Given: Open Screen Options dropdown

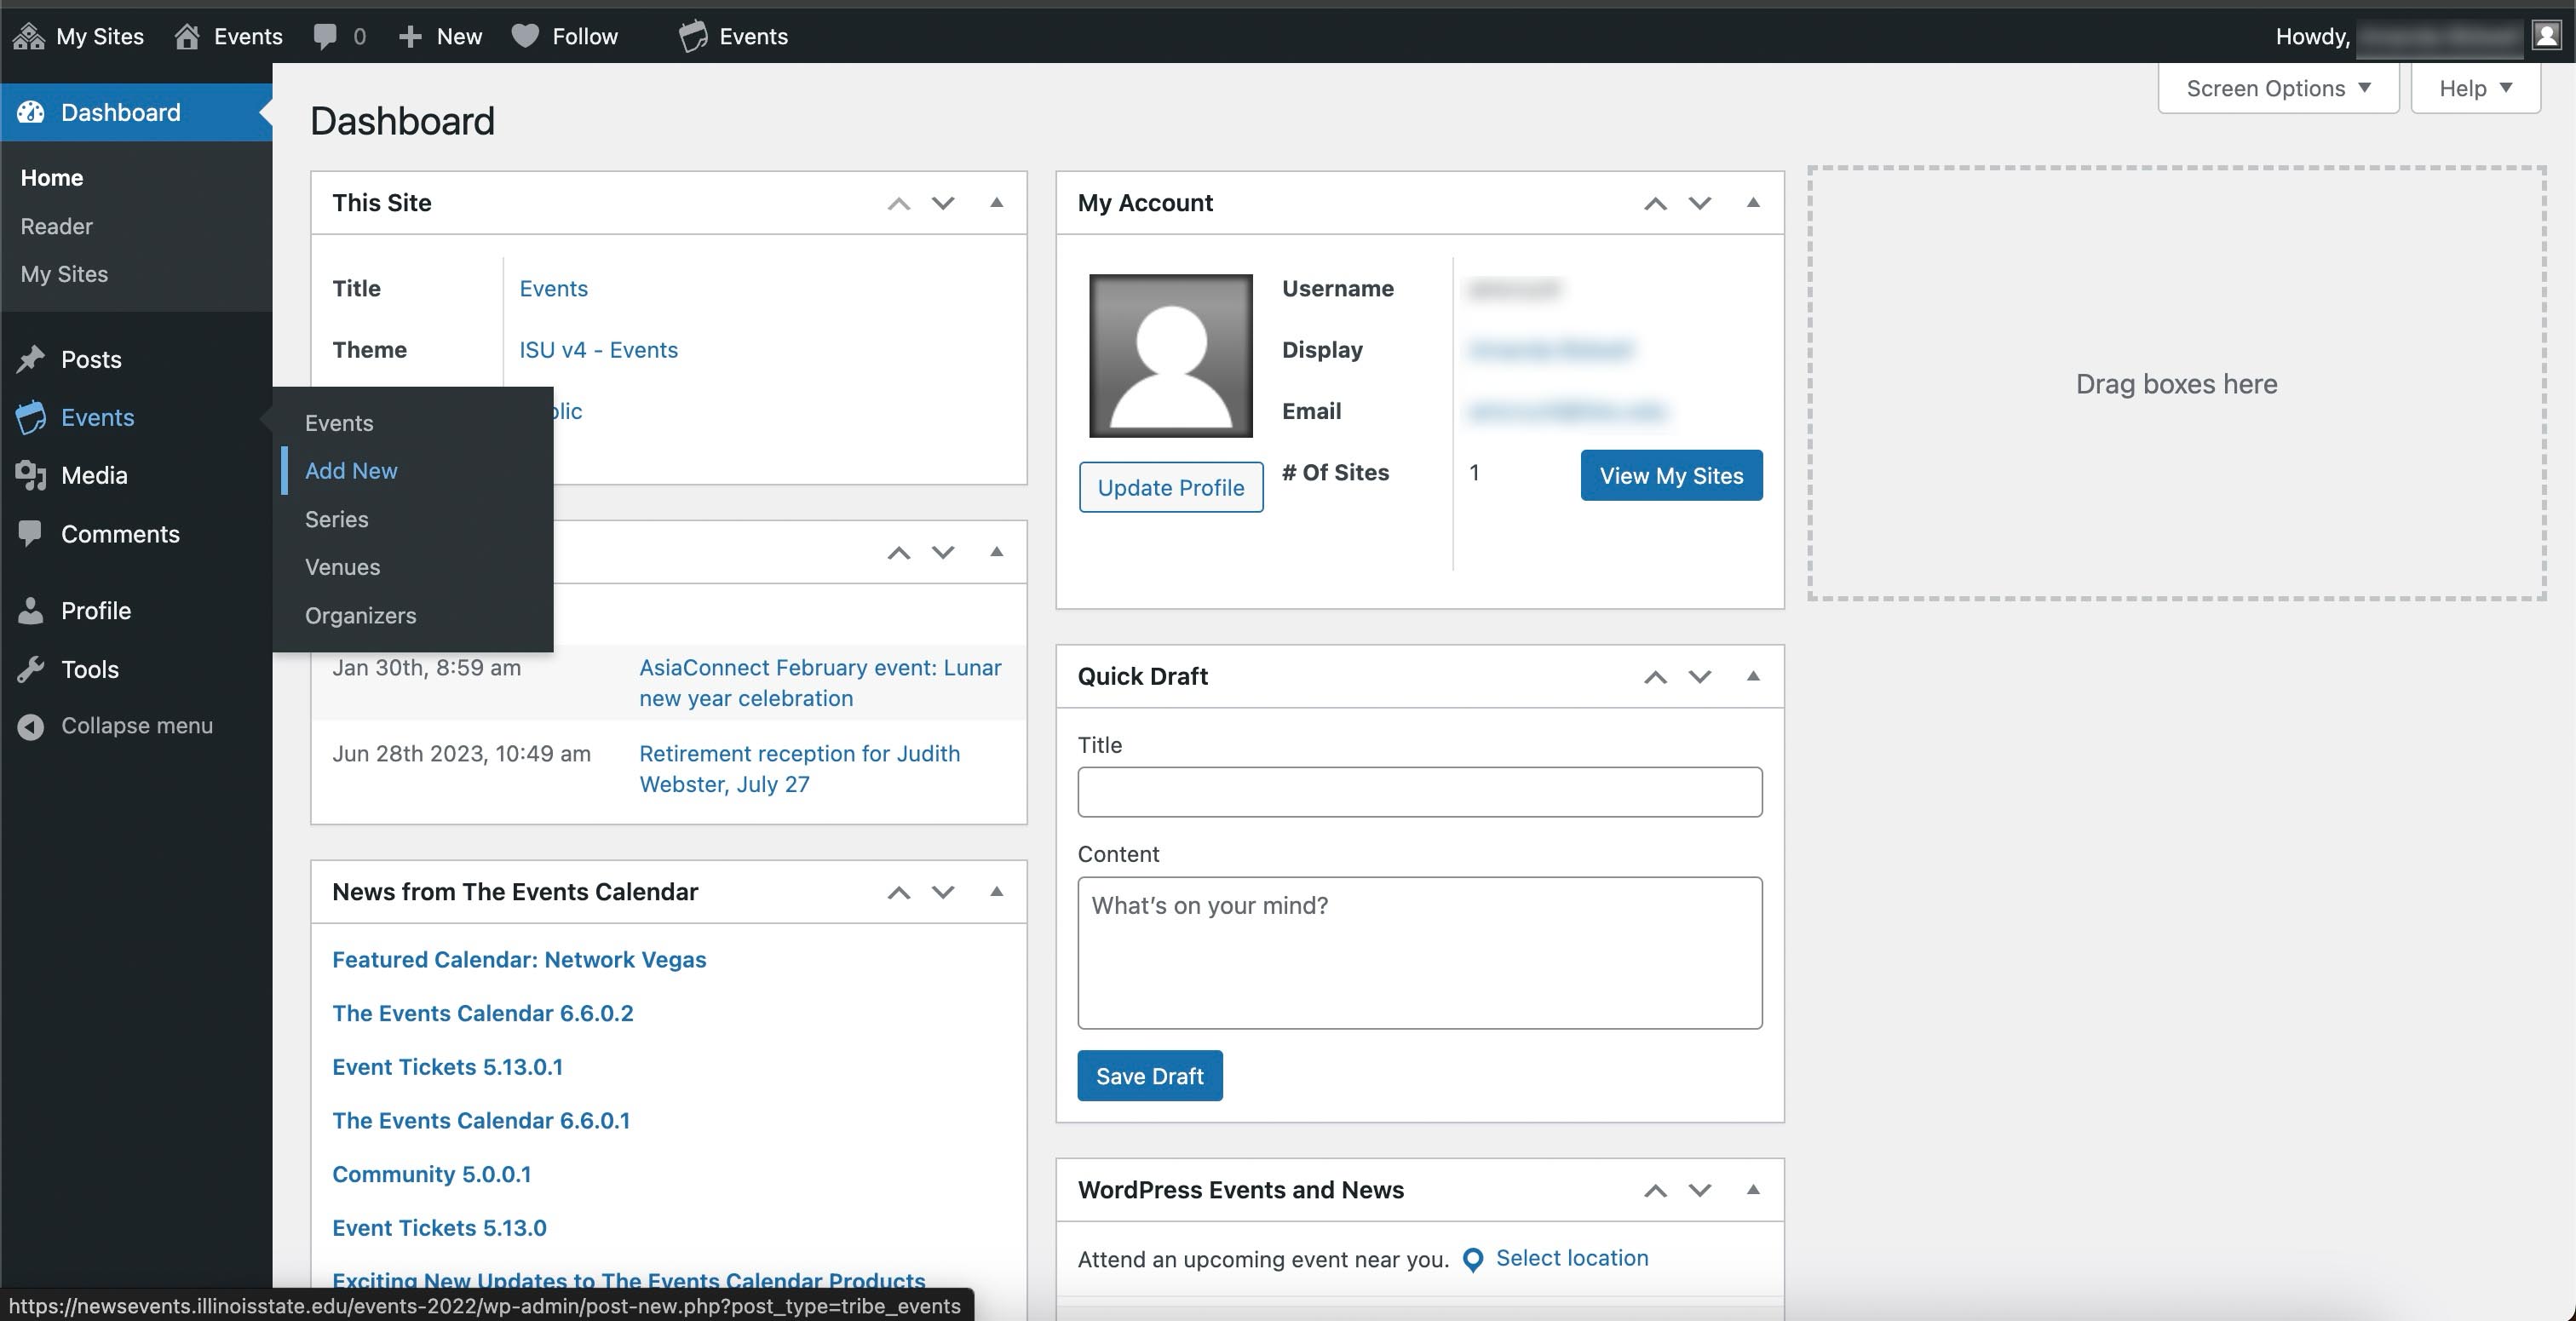Looking at the screenshot, I should pos(2278,88).
